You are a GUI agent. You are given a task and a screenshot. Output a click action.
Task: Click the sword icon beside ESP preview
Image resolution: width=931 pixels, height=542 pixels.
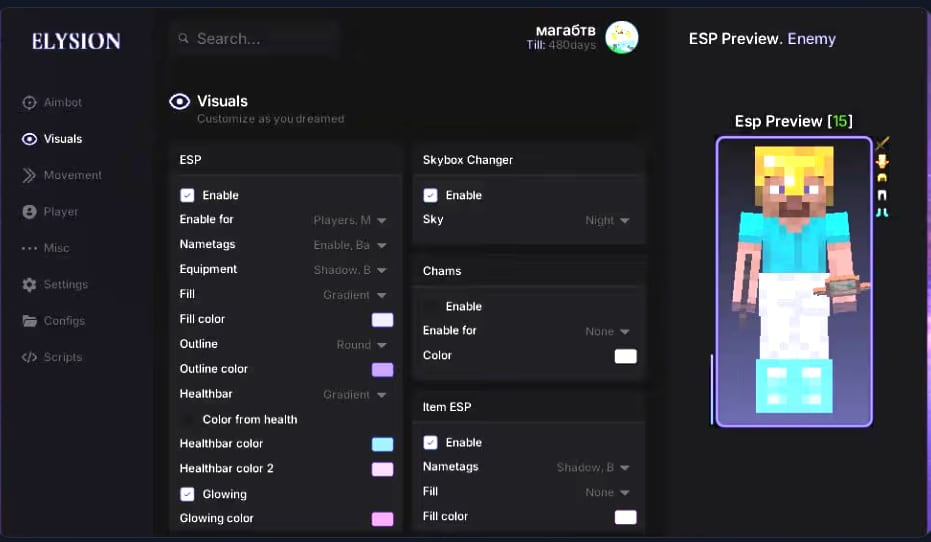(882, 143)
